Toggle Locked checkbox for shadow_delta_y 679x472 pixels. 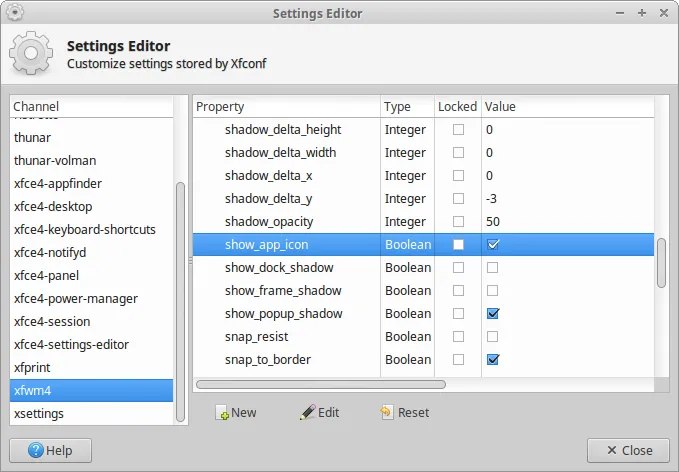point(458,198)
